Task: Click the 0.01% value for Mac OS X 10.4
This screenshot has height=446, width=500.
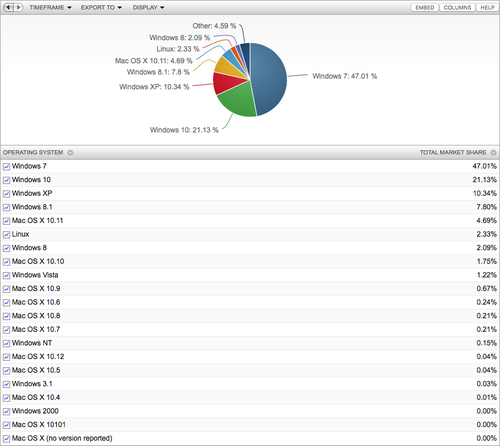Action: pyautogui.click(x=486, y=397)
